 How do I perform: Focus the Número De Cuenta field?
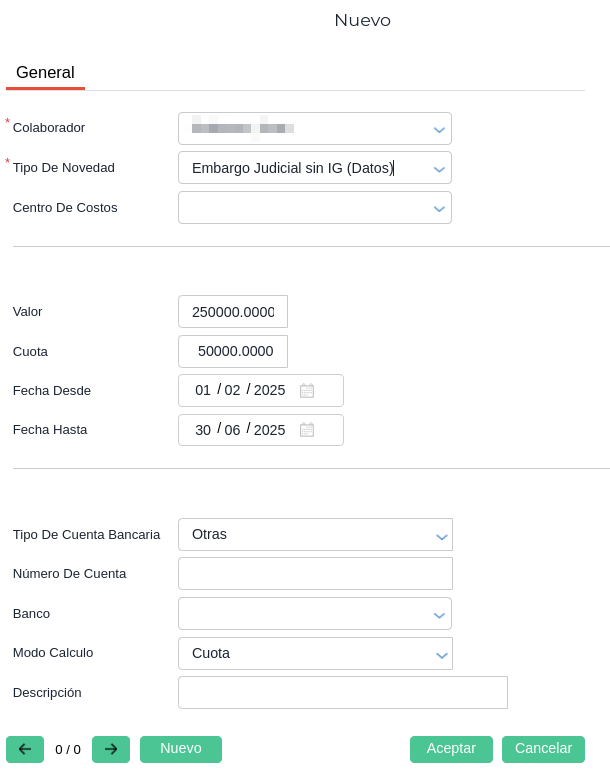pyautogui.click(x=315, y=574)
